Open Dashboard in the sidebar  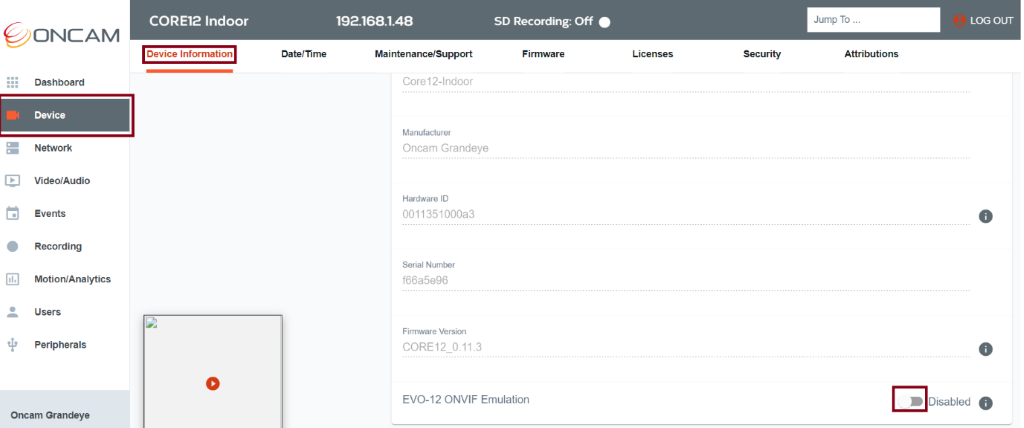click(65, 82)
